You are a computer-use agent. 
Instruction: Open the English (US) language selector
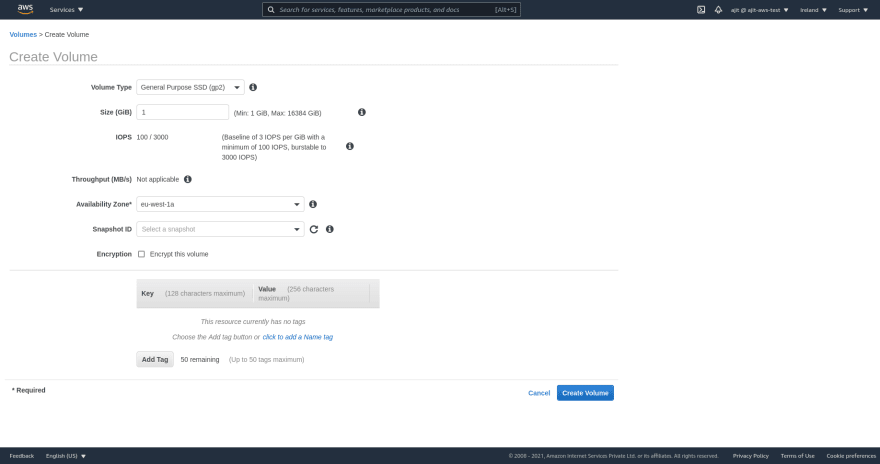[66, 456]
